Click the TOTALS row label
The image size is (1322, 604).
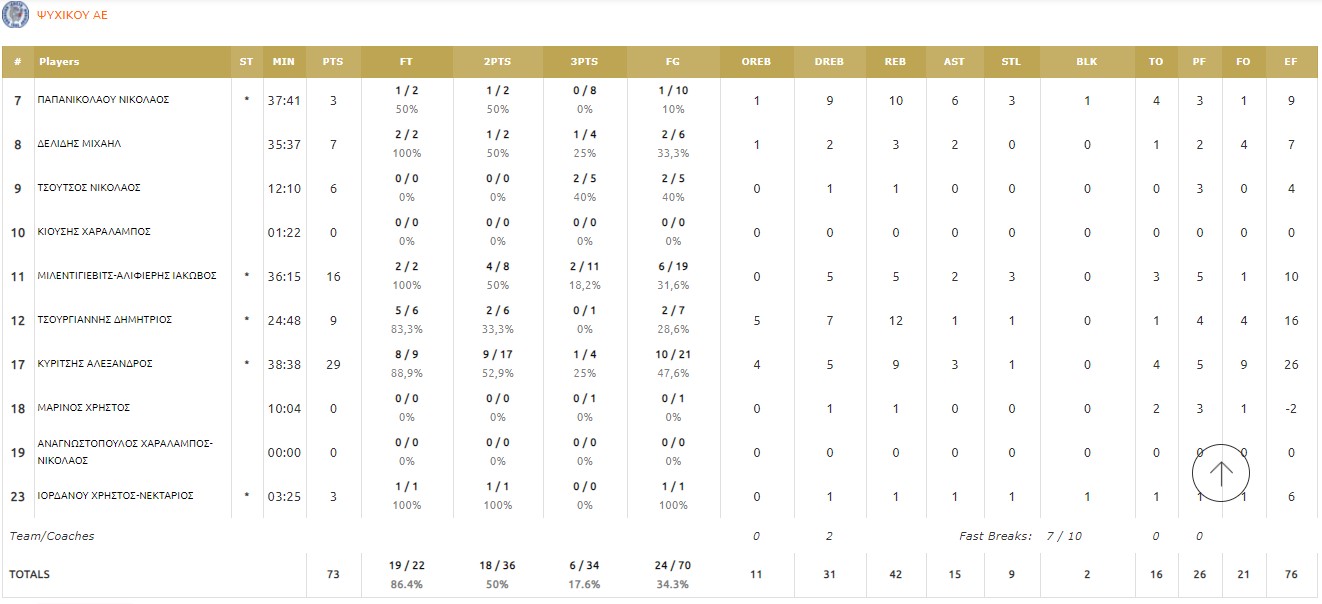pos(30,575)
